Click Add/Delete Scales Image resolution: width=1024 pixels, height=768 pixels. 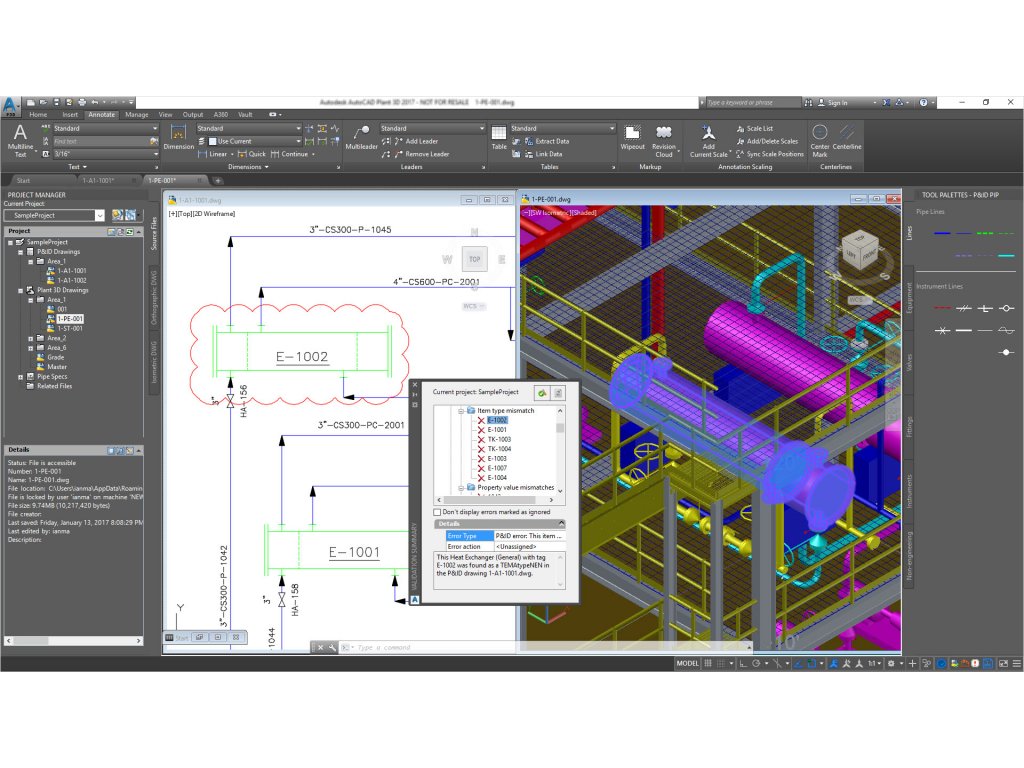tap(767, 141)
